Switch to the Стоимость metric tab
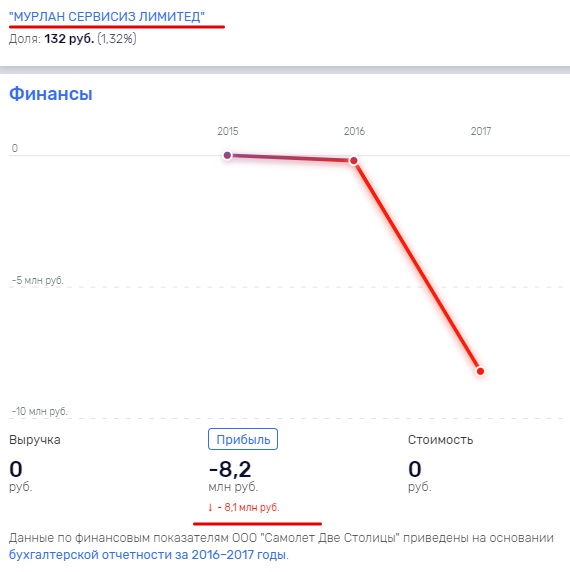The width and height of the screenshot is (570, 572). coord(440,440)
